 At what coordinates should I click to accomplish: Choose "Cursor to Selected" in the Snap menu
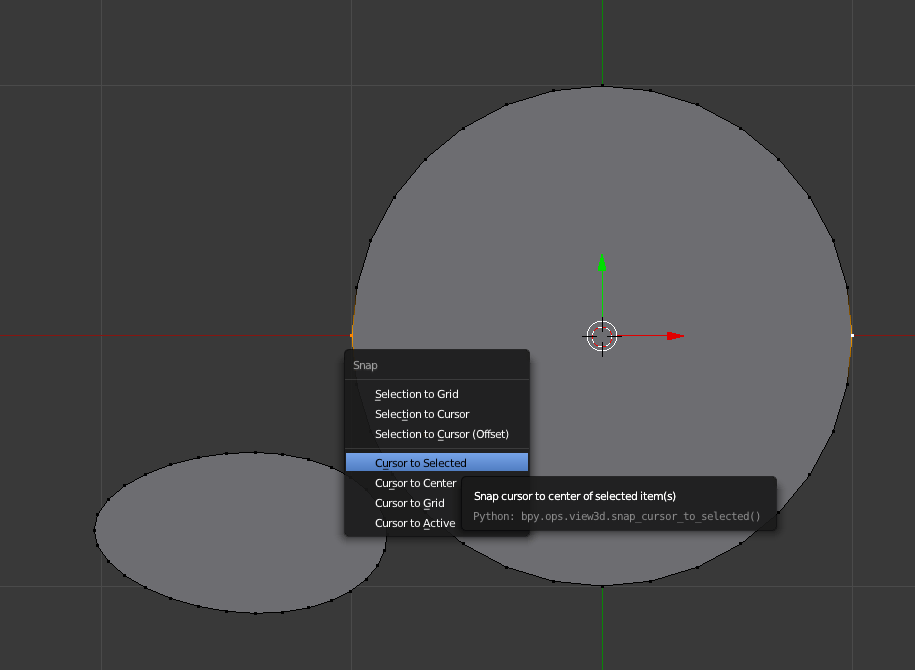pyautogui.click(x=420, y=462)
